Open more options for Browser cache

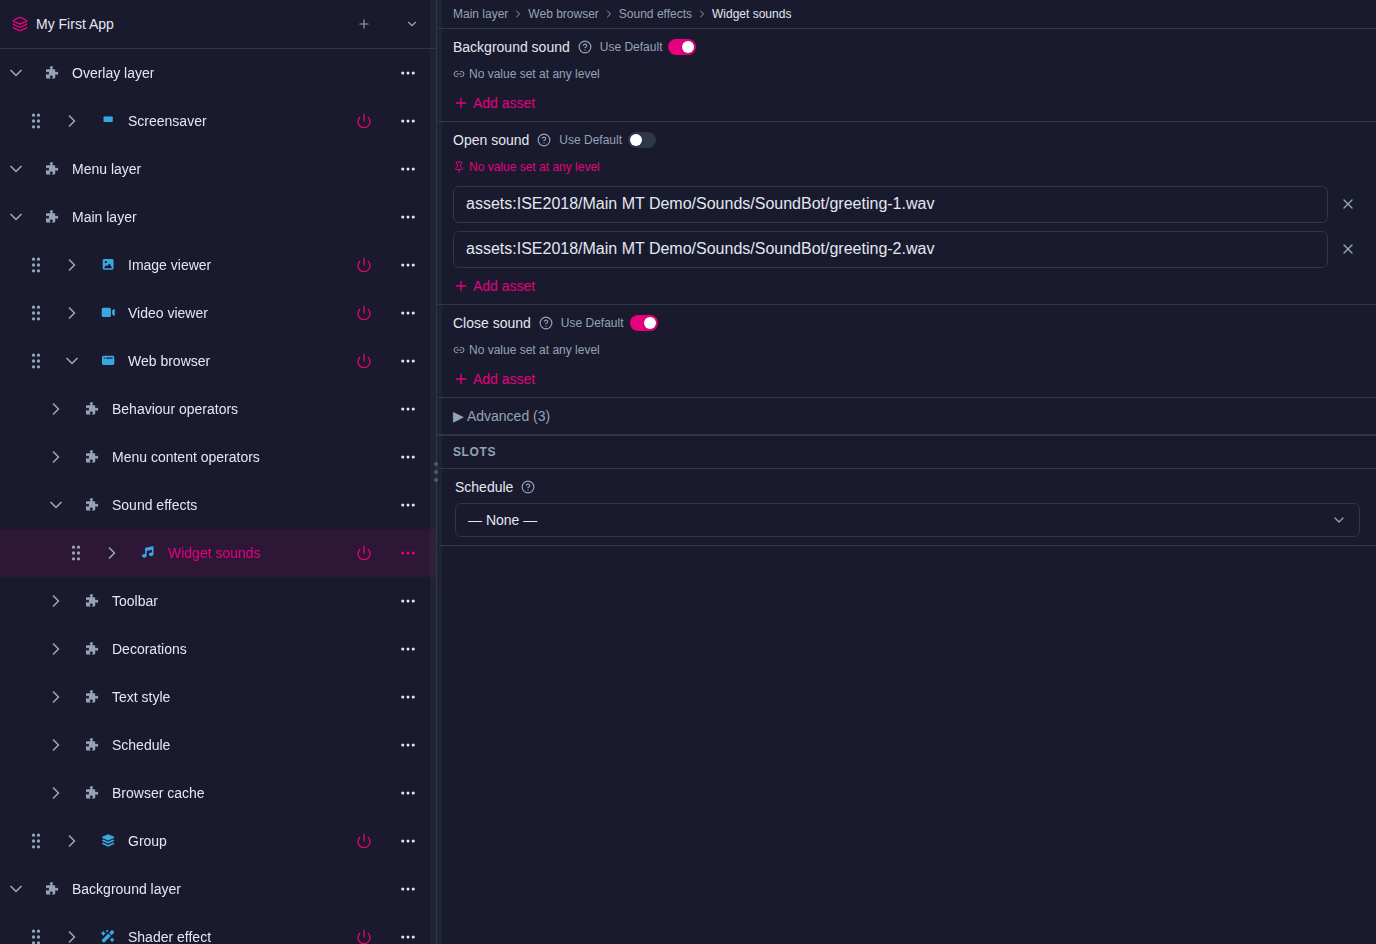pyautogui.click(x=408, y=793)
